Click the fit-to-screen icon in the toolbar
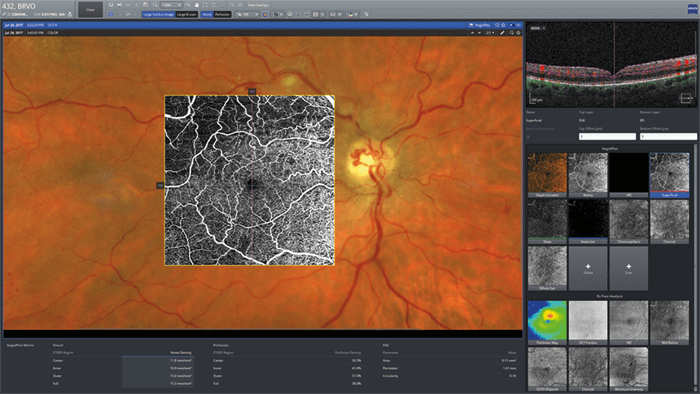Viewport: 700px width, 394px height. (x=205, y=5)
